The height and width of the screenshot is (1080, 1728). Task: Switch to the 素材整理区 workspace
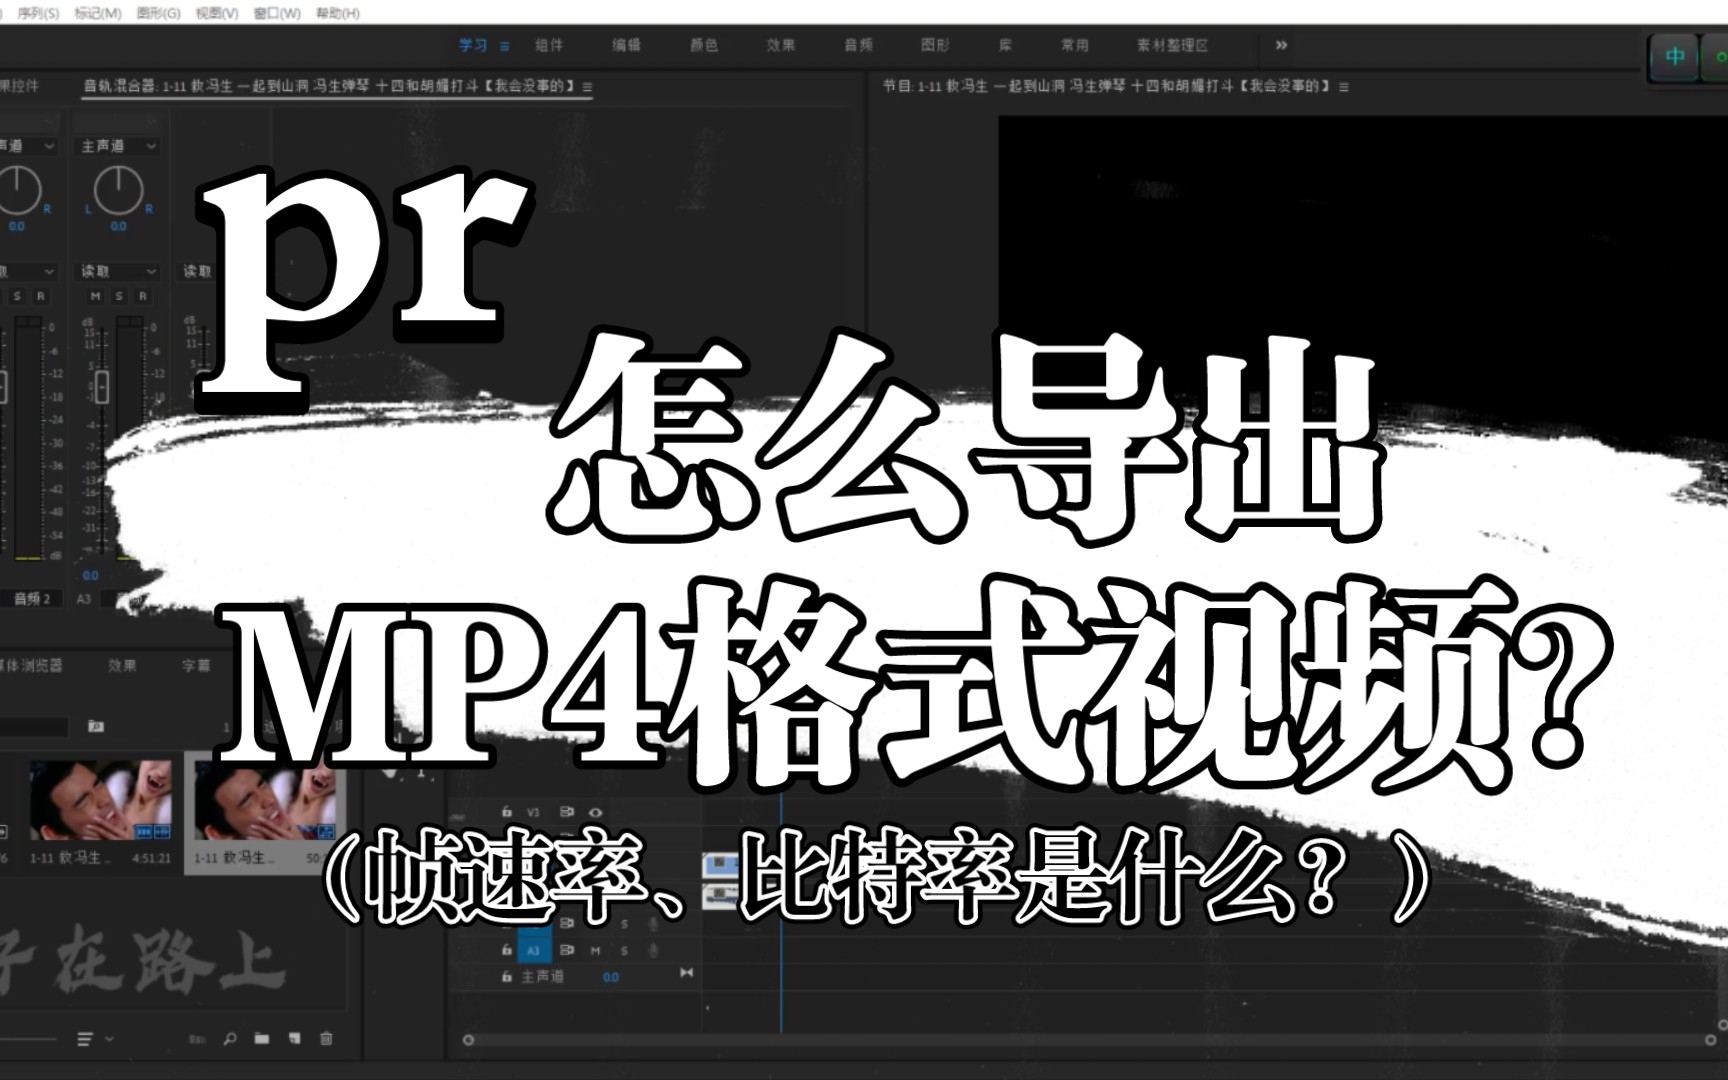(1172, 45)
